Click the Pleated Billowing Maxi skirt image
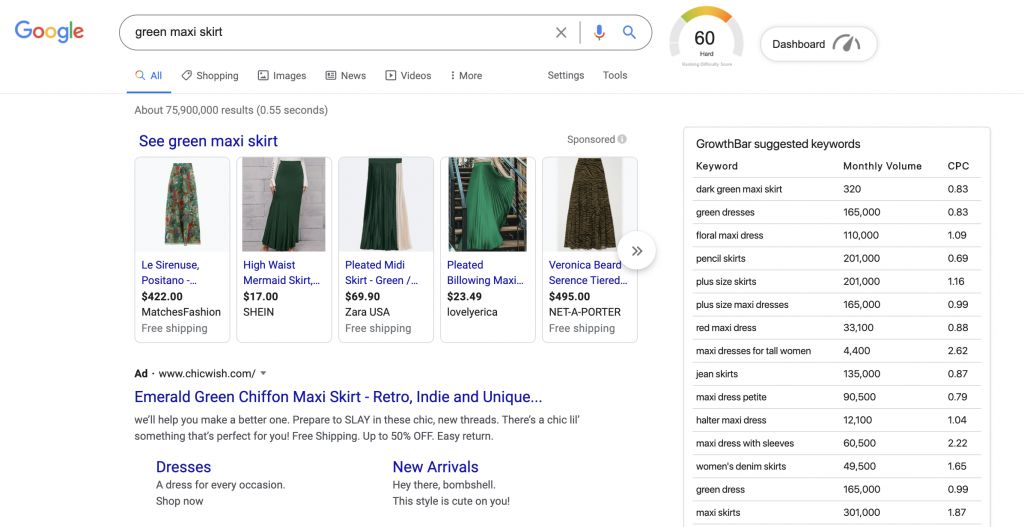 pos(488,204)
